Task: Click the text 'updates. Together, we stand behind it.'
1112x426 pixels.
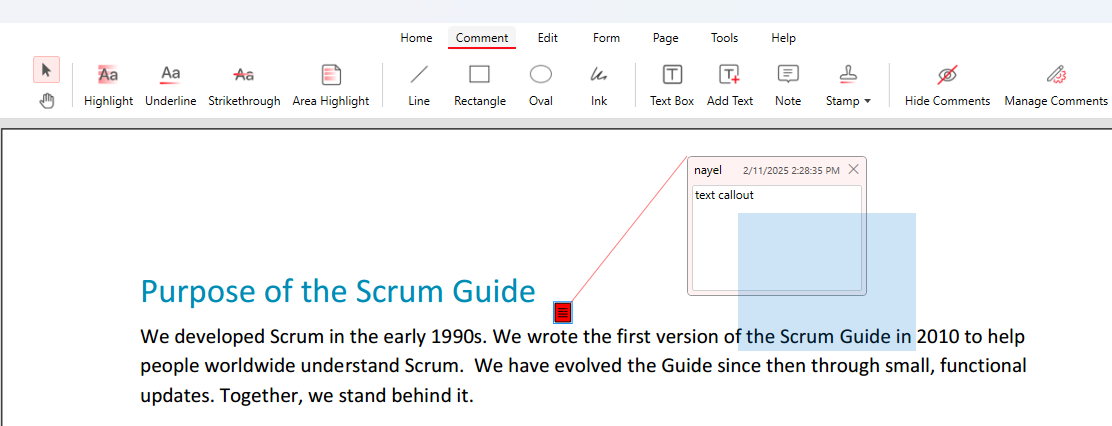Action: click(306, 396)
